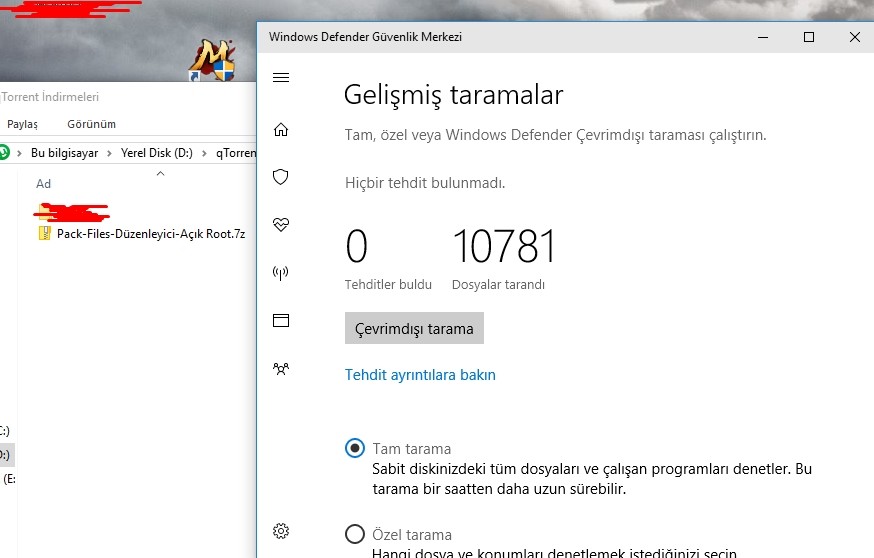874x558 pixels.
Task: Select the Özel tarama radio button
Action: (355, 534)
